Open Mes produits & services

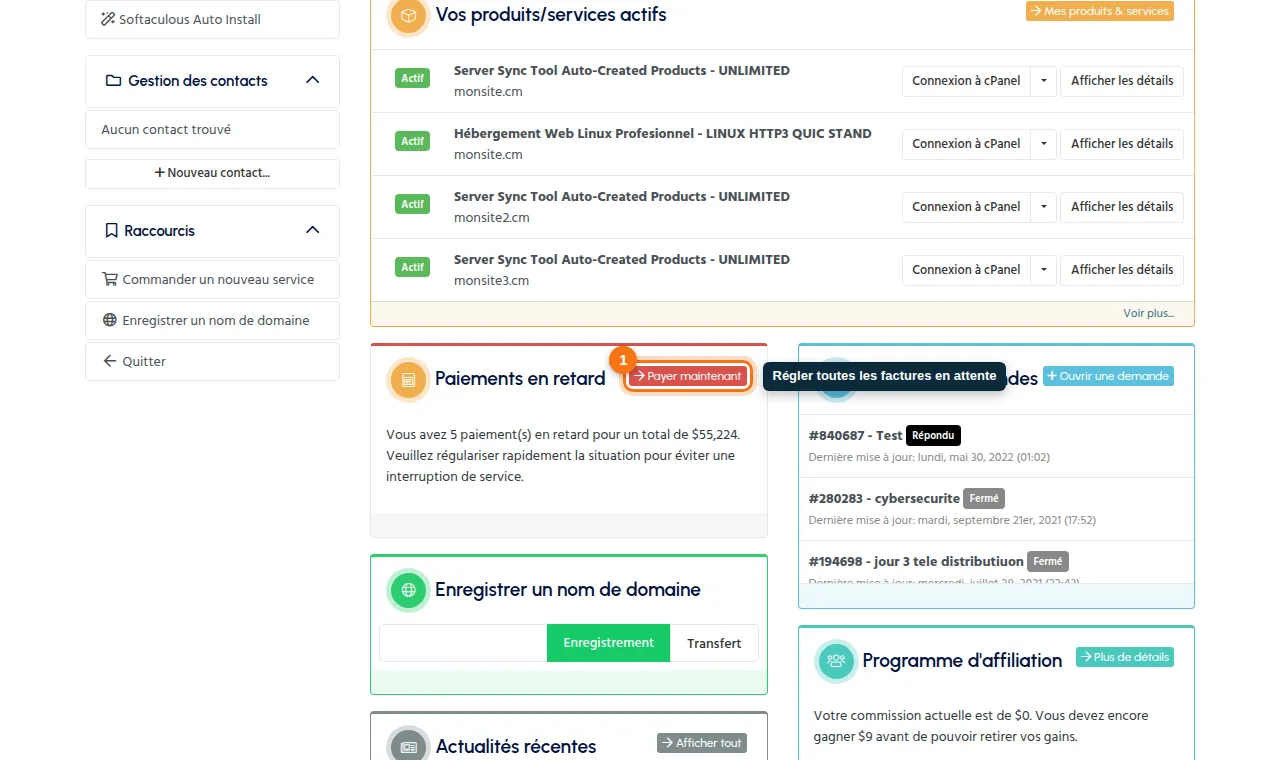point(1100,11)
